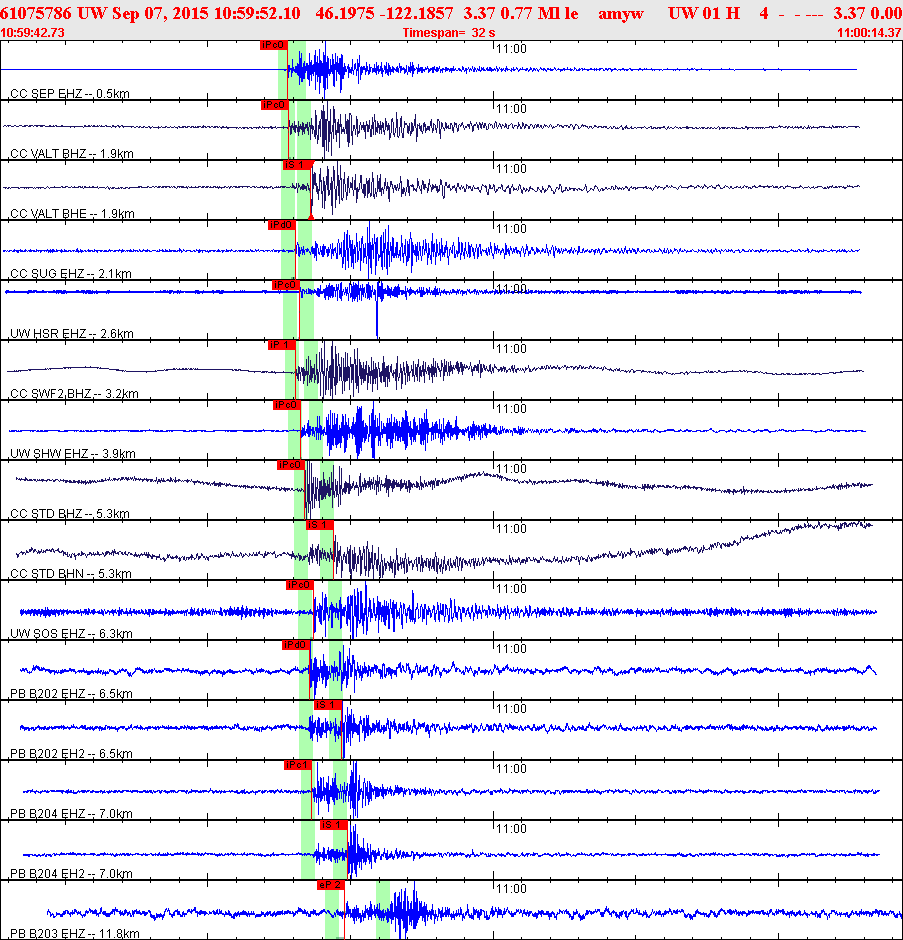Select the iP 1 pick flag on CC SWF2 BHZ trace

tap(282, 345)
